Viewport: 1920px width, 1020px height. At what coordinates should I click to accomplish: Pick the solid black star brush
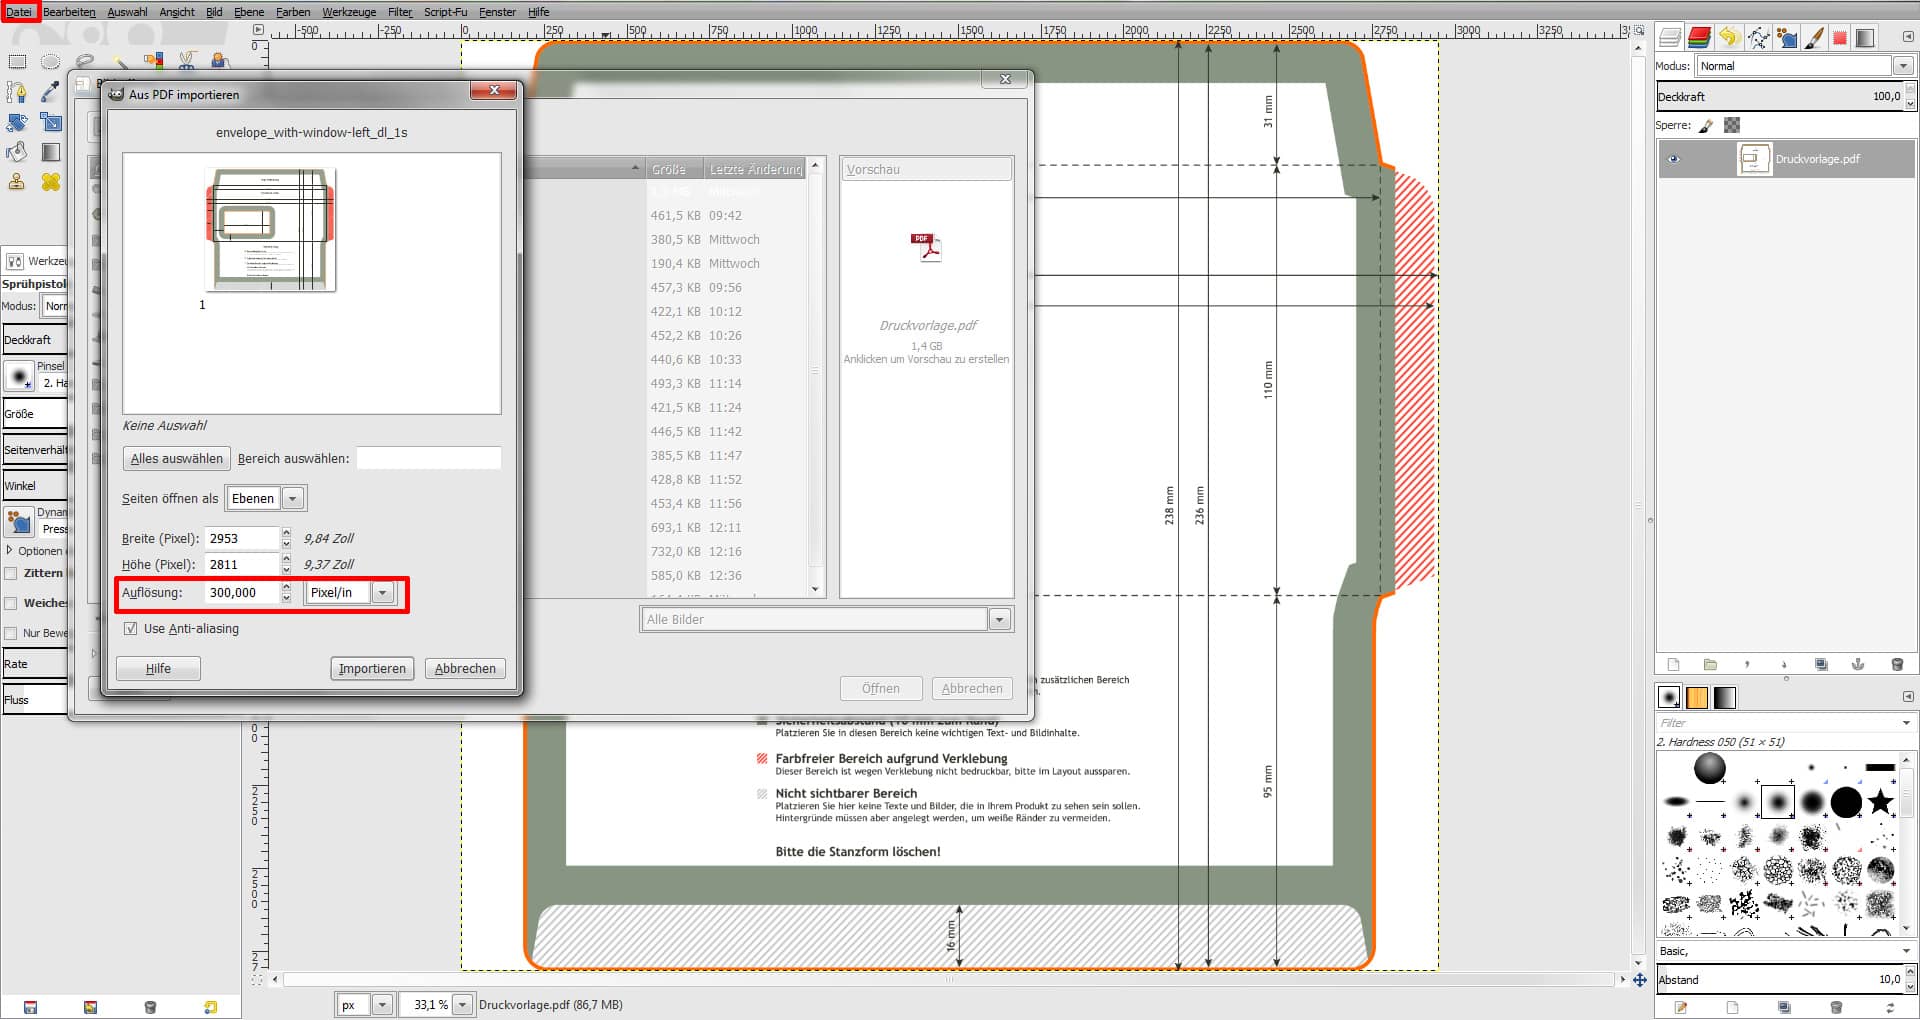coord(1880,801)
